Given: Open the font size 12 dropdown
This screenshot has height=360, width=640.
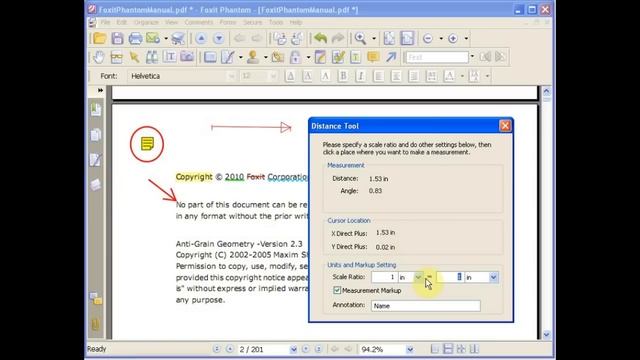Looking at the screenshot, I should coord(273,76).
